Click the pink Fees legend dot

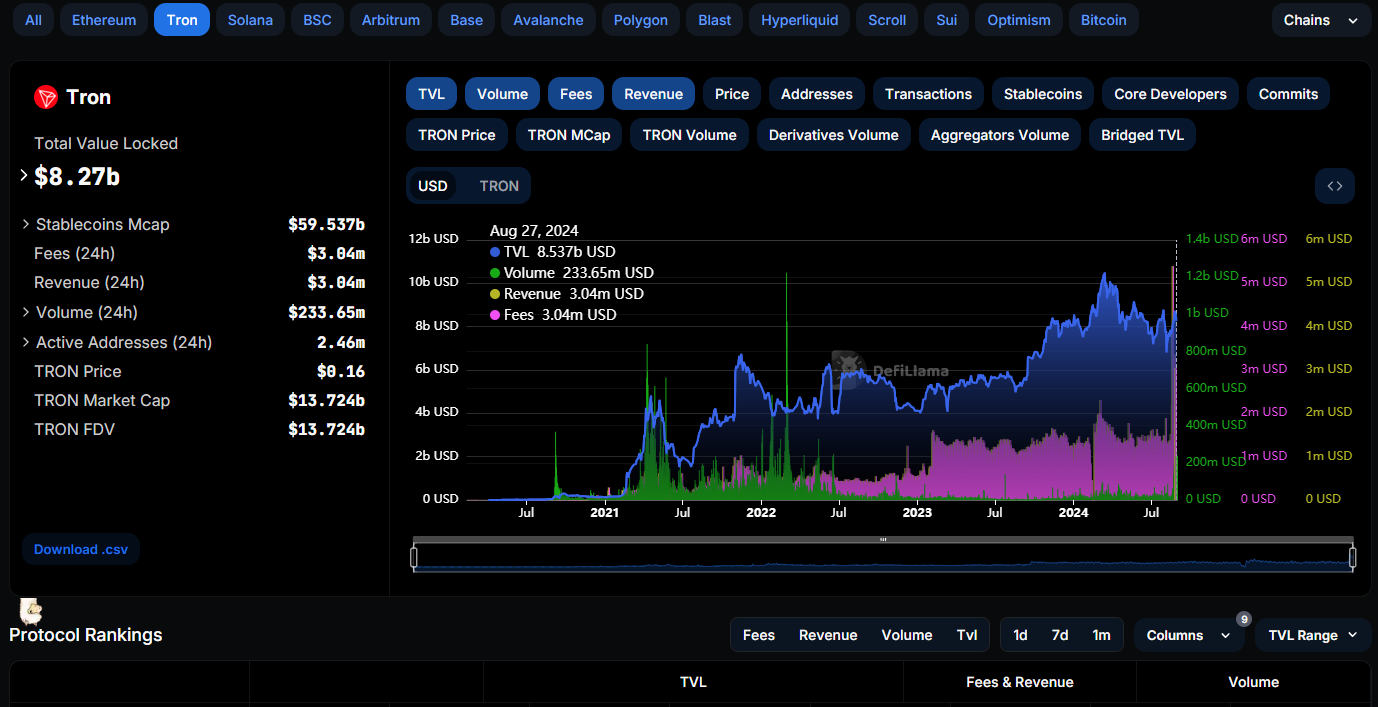pos(496,315)
